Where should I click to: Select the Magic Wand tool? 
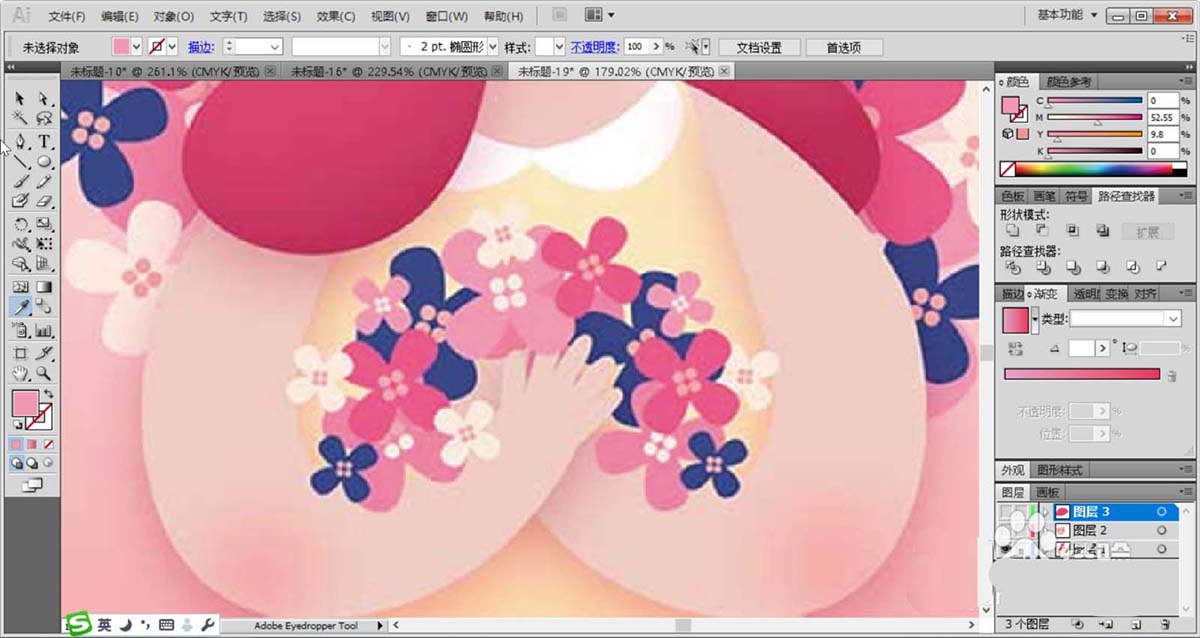pyautogui.click(x=20, y=119)
